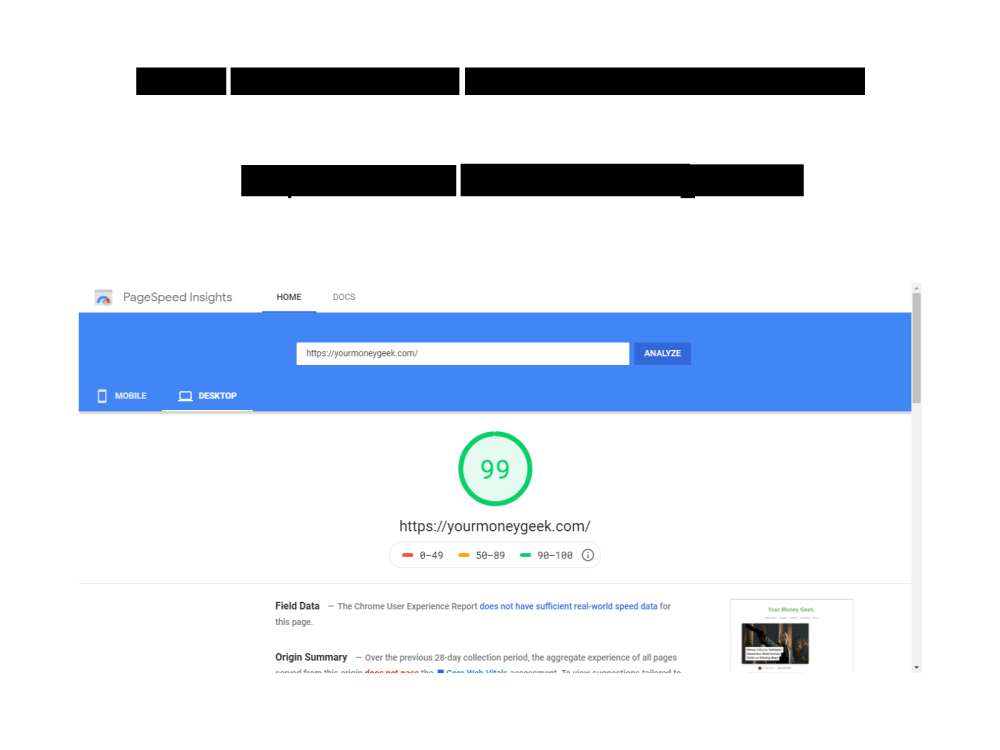The width and height of the screenshot is (1000, 750).
Task: Click the ANALYZE button
Action: (662, 353)
